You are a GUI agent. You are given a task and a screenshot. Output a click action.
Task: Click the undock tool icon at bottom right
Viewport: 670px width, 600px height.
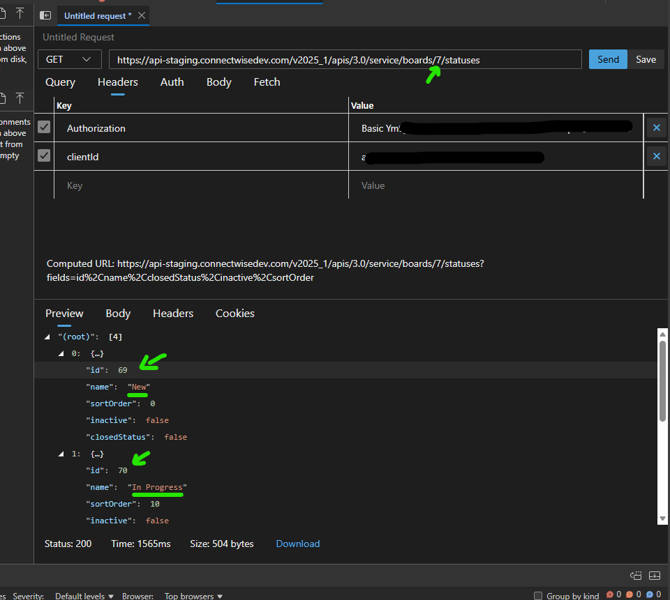point(636,576)
